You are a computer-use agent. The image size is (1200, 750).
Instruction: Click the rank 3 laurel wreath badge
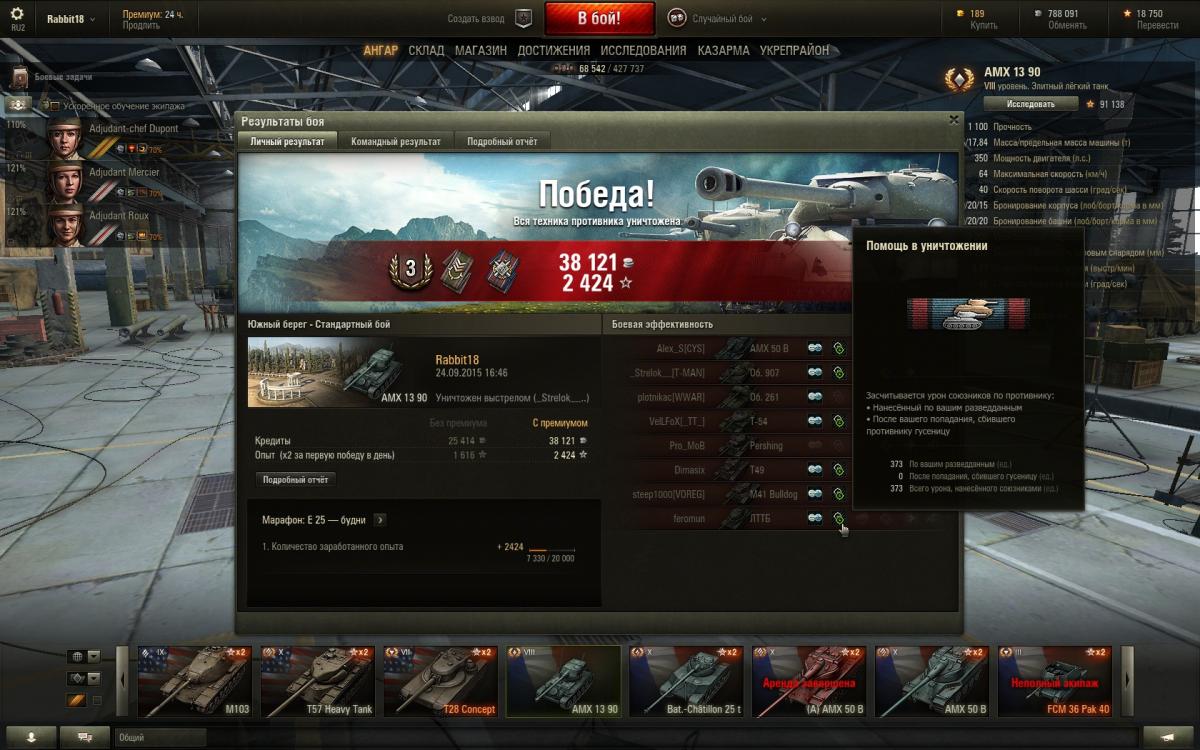[x=410, y=269]
